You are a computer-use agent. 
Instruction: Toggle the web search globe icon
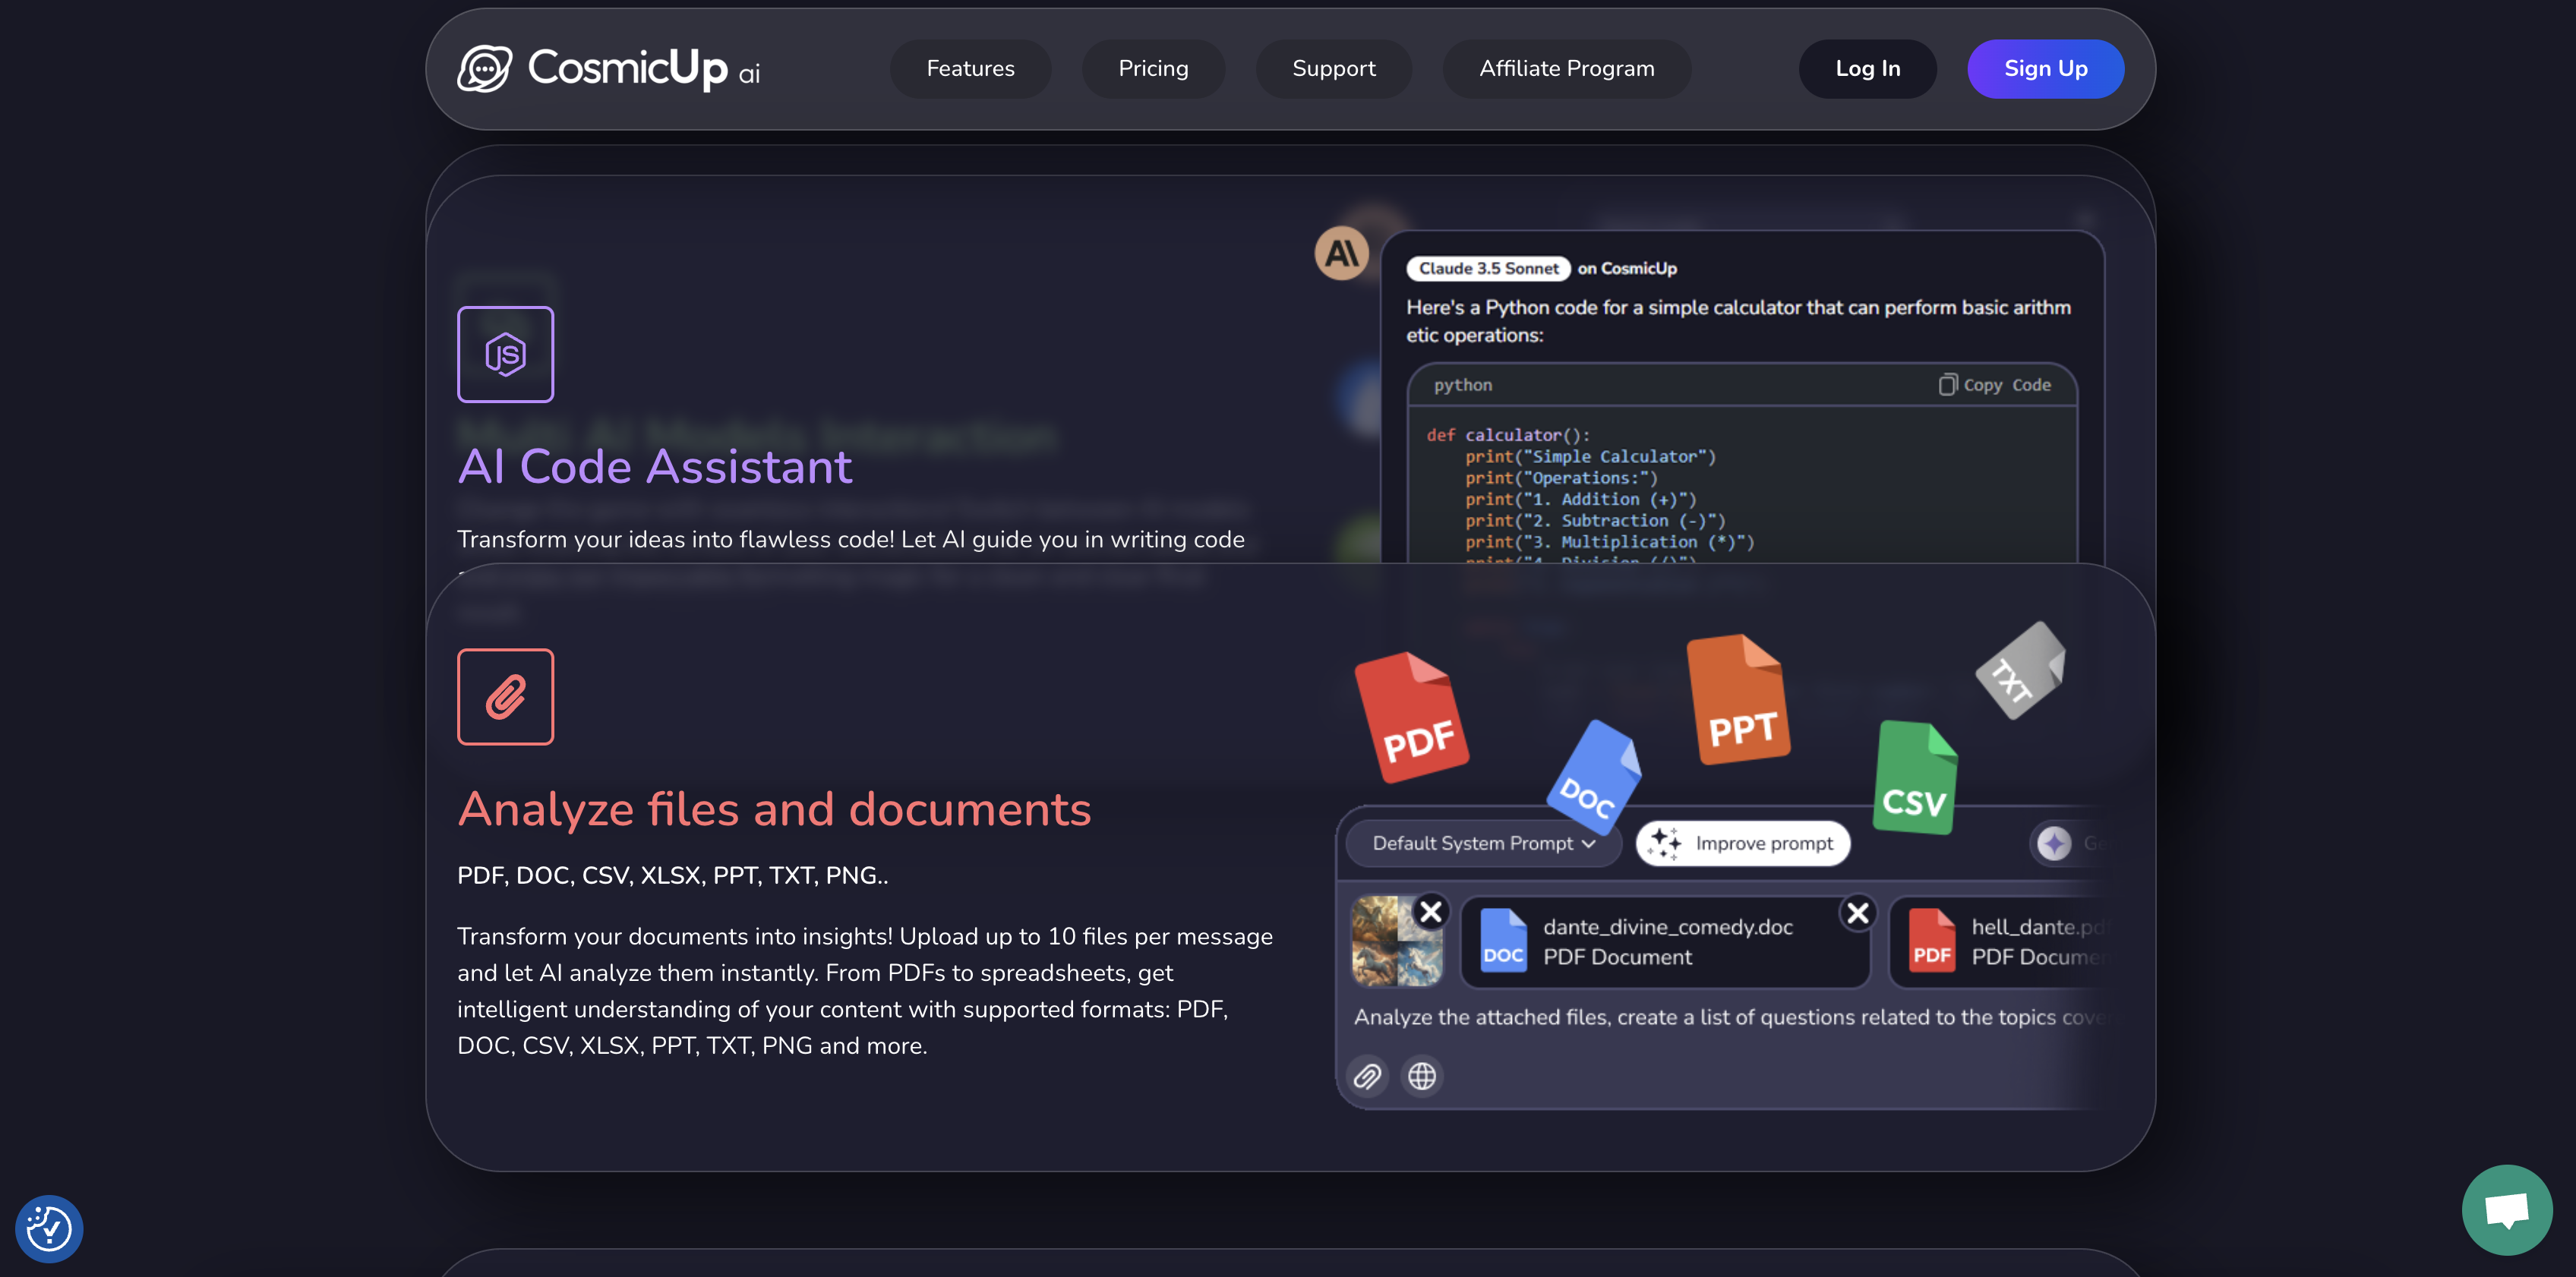(x=1421, y=1076)
